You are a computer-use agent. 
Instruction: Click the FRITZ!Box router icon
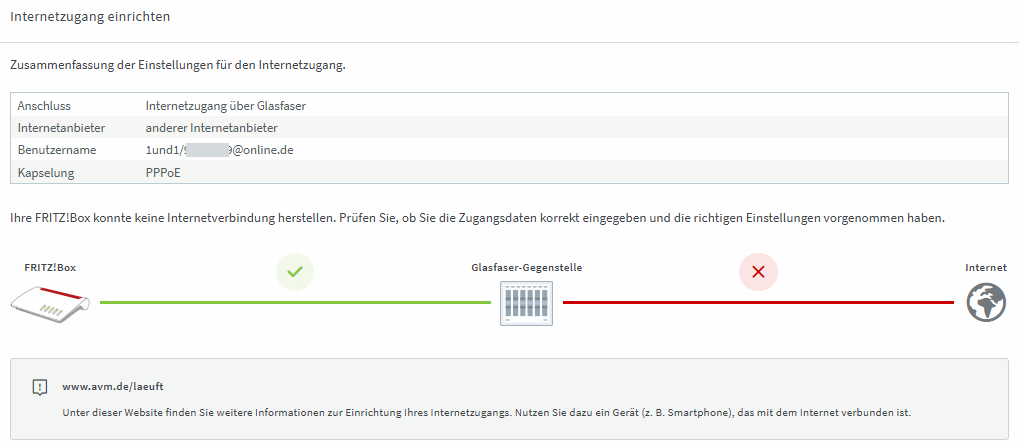tap(51, 302)
